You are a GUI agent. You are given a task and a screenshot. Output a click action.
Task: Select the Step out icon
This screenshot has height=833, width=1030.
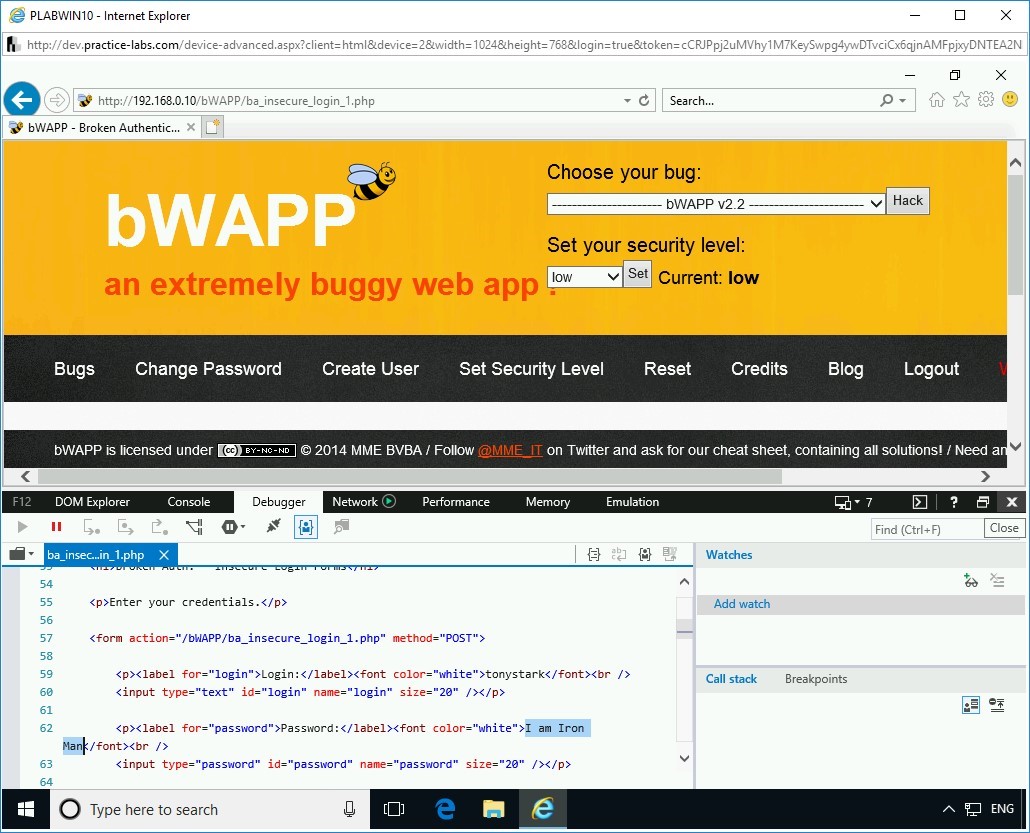161,527
